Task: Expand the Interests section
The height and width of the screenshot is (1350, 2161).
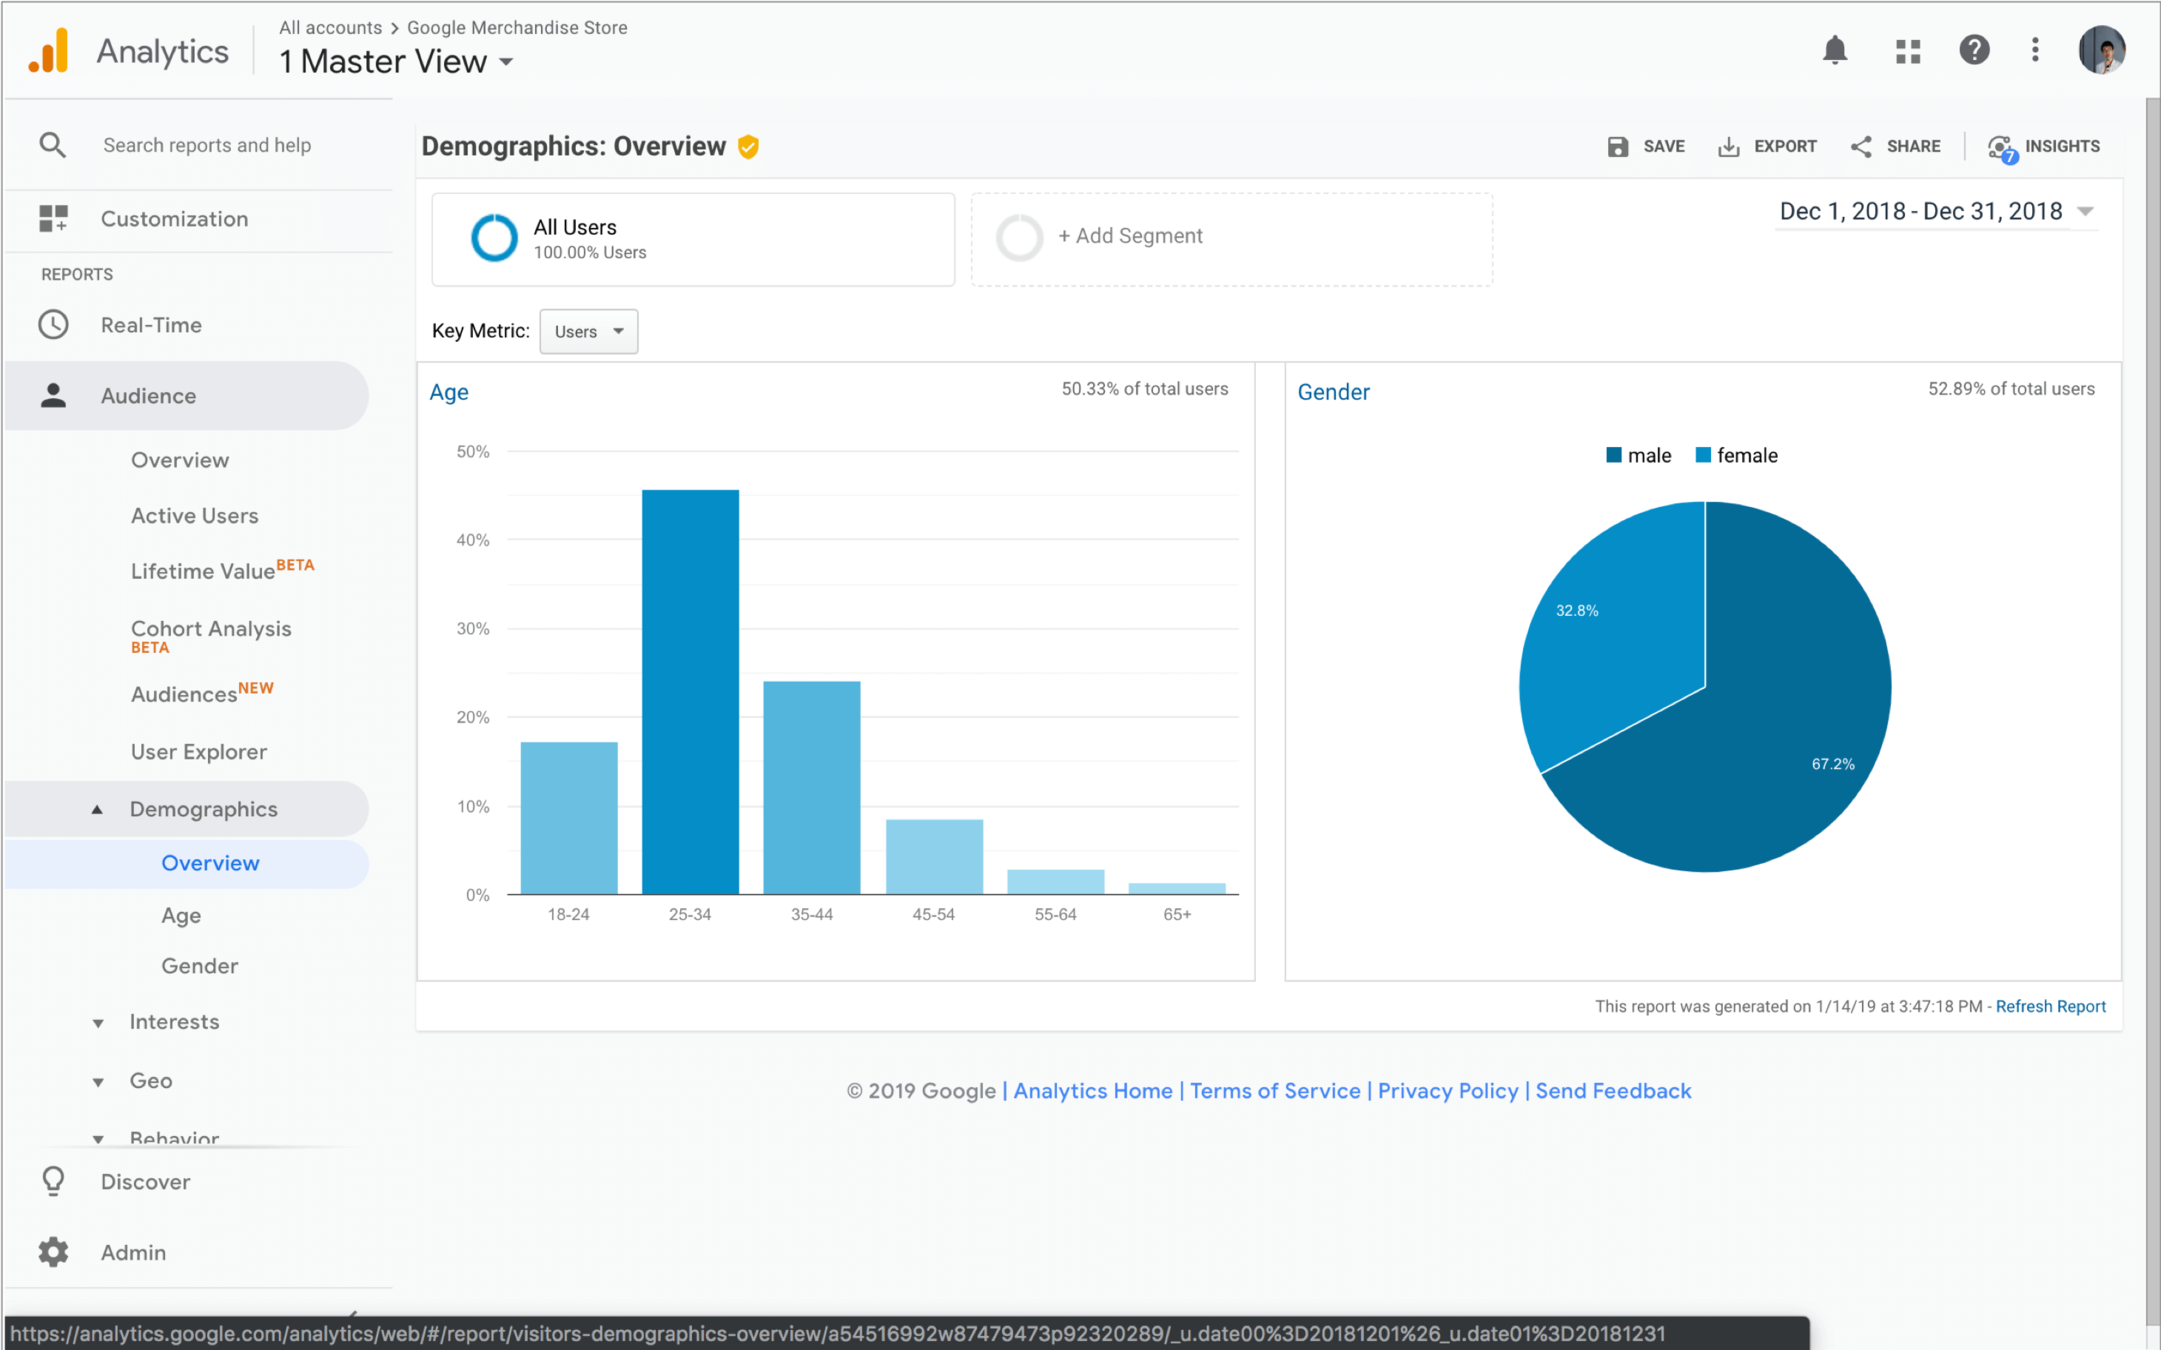Action: point(173,1022)
